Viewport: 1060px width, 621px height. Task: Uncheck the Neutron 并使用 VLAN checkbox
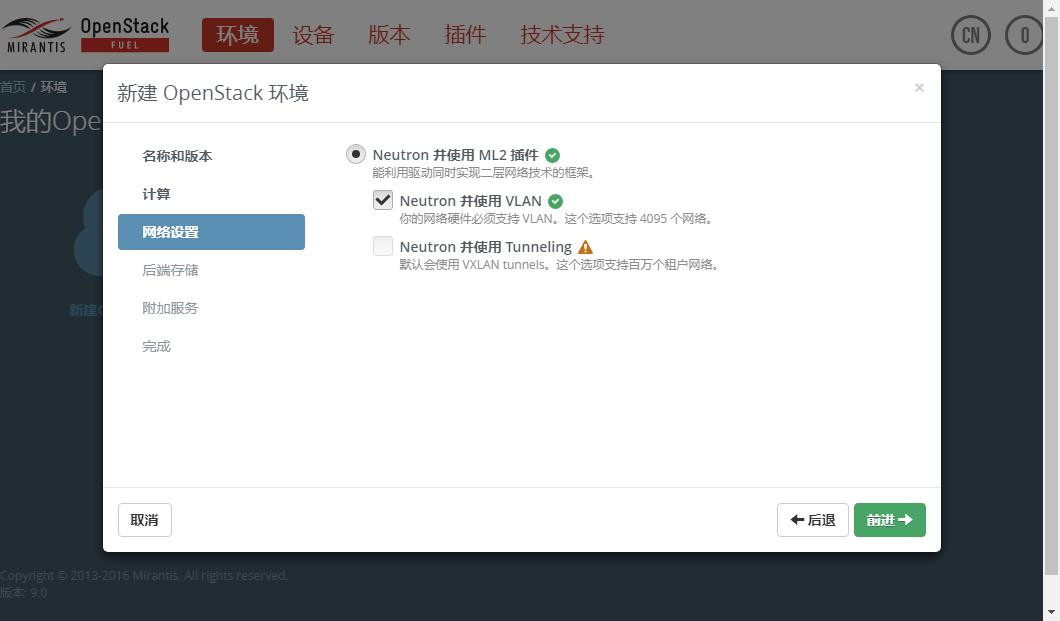pyautogui.click(x=383, y=200)
